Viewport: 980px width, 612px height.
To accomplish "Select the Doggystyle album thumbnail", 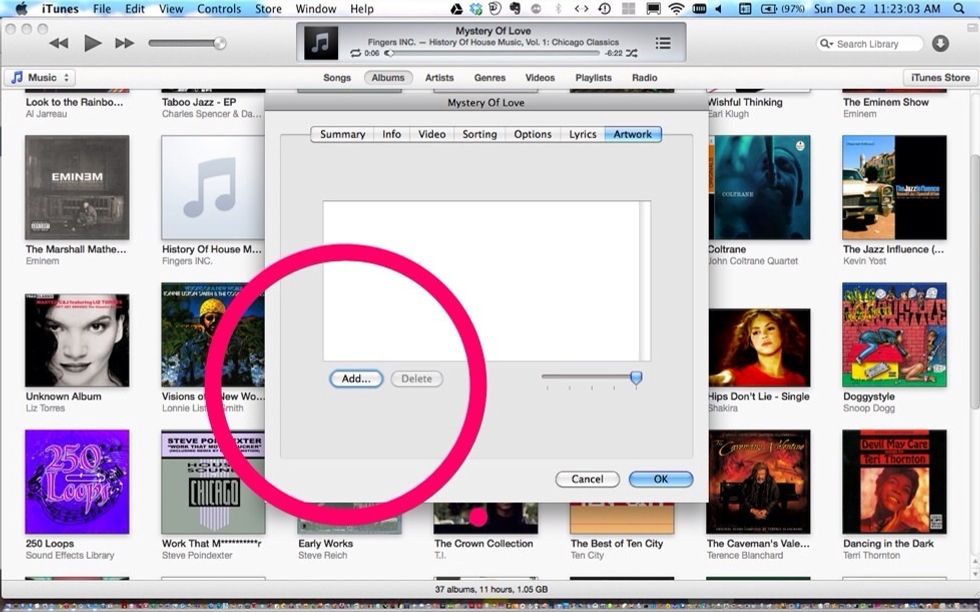I will [x=893, y=334].
